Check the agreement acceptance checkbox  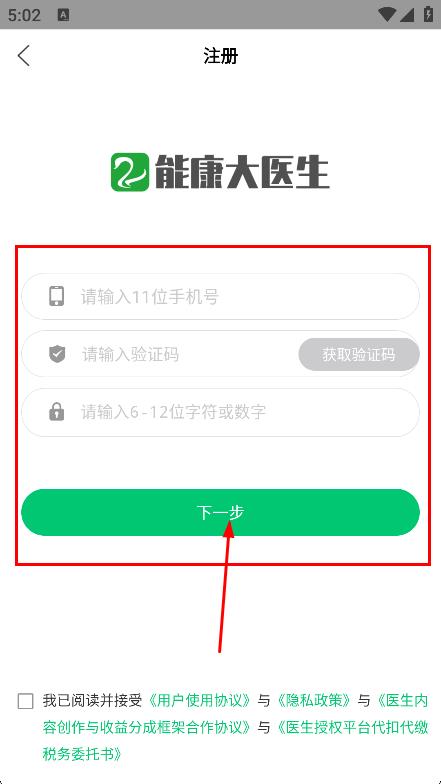[x=26, y=701]
